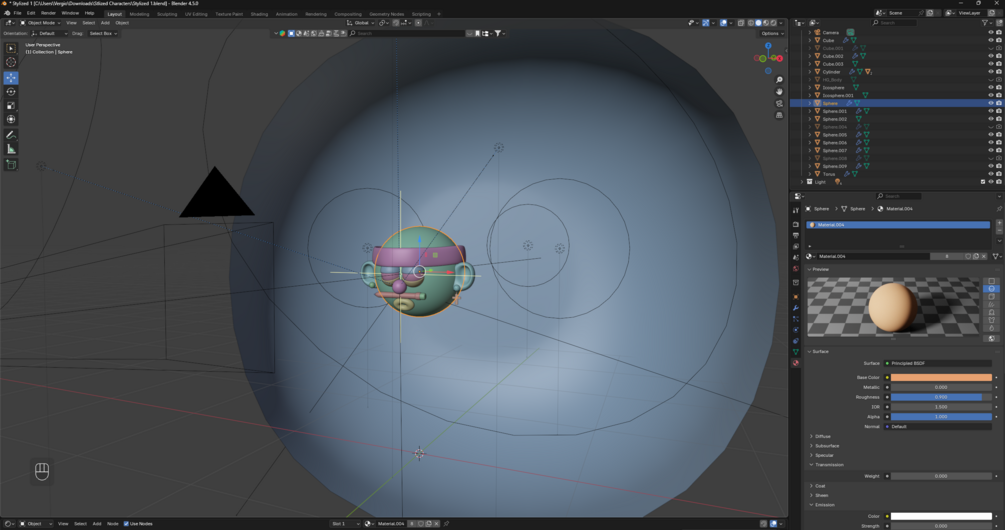Adjust the Roughness slider
Viewport: 1005px width, 530px height.
pos(941,397)
